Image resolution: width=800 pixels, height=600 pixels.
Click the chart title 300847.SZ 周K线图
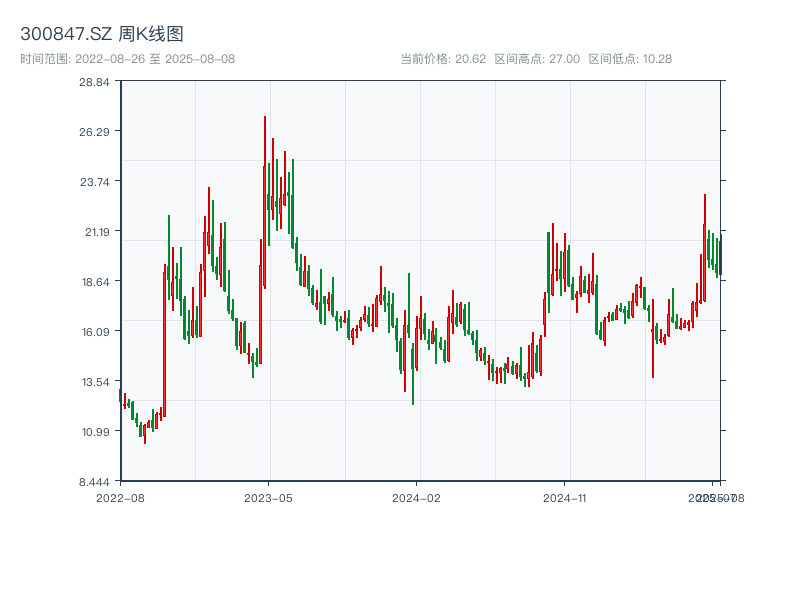102,34
